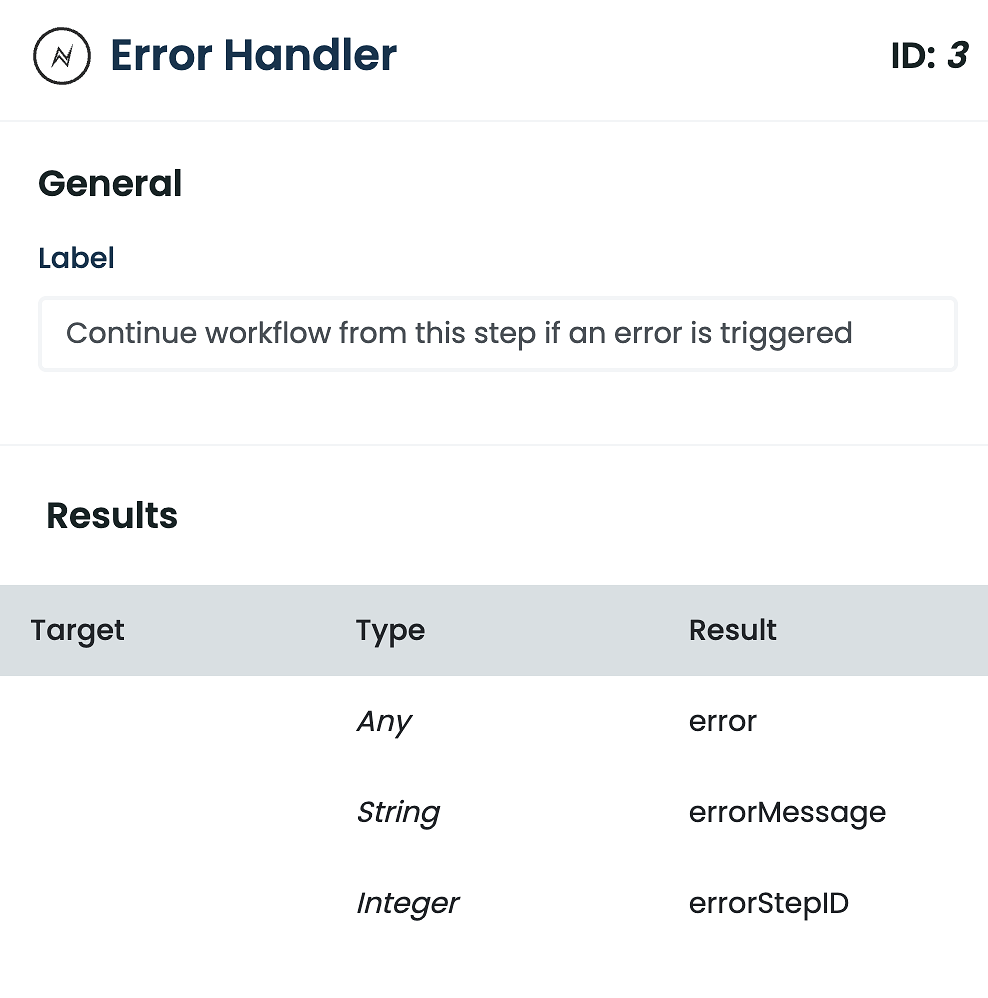988x998 pixels.
Task: Click the Label field caption above the input
Action: coord(75,257)
